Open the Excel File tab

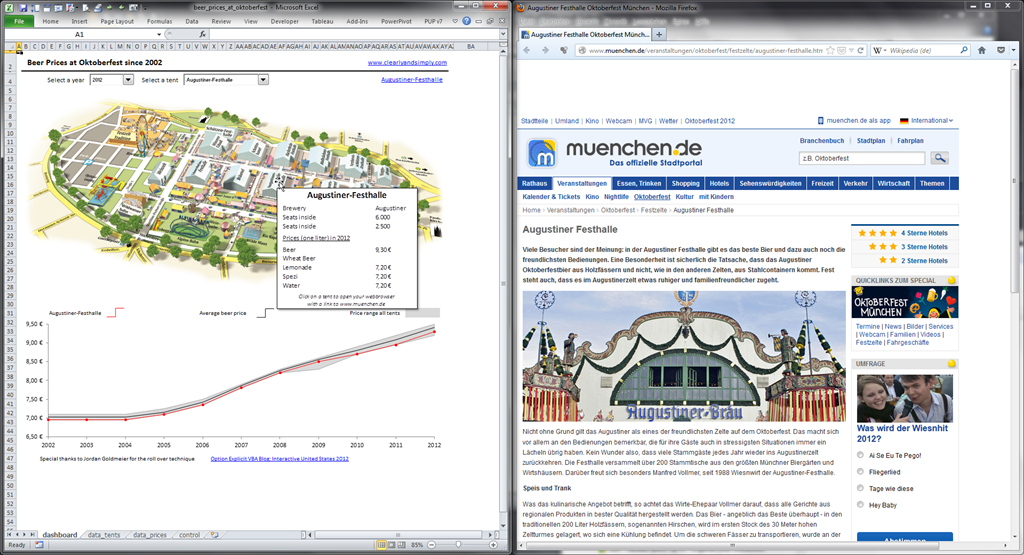point(19,21)
